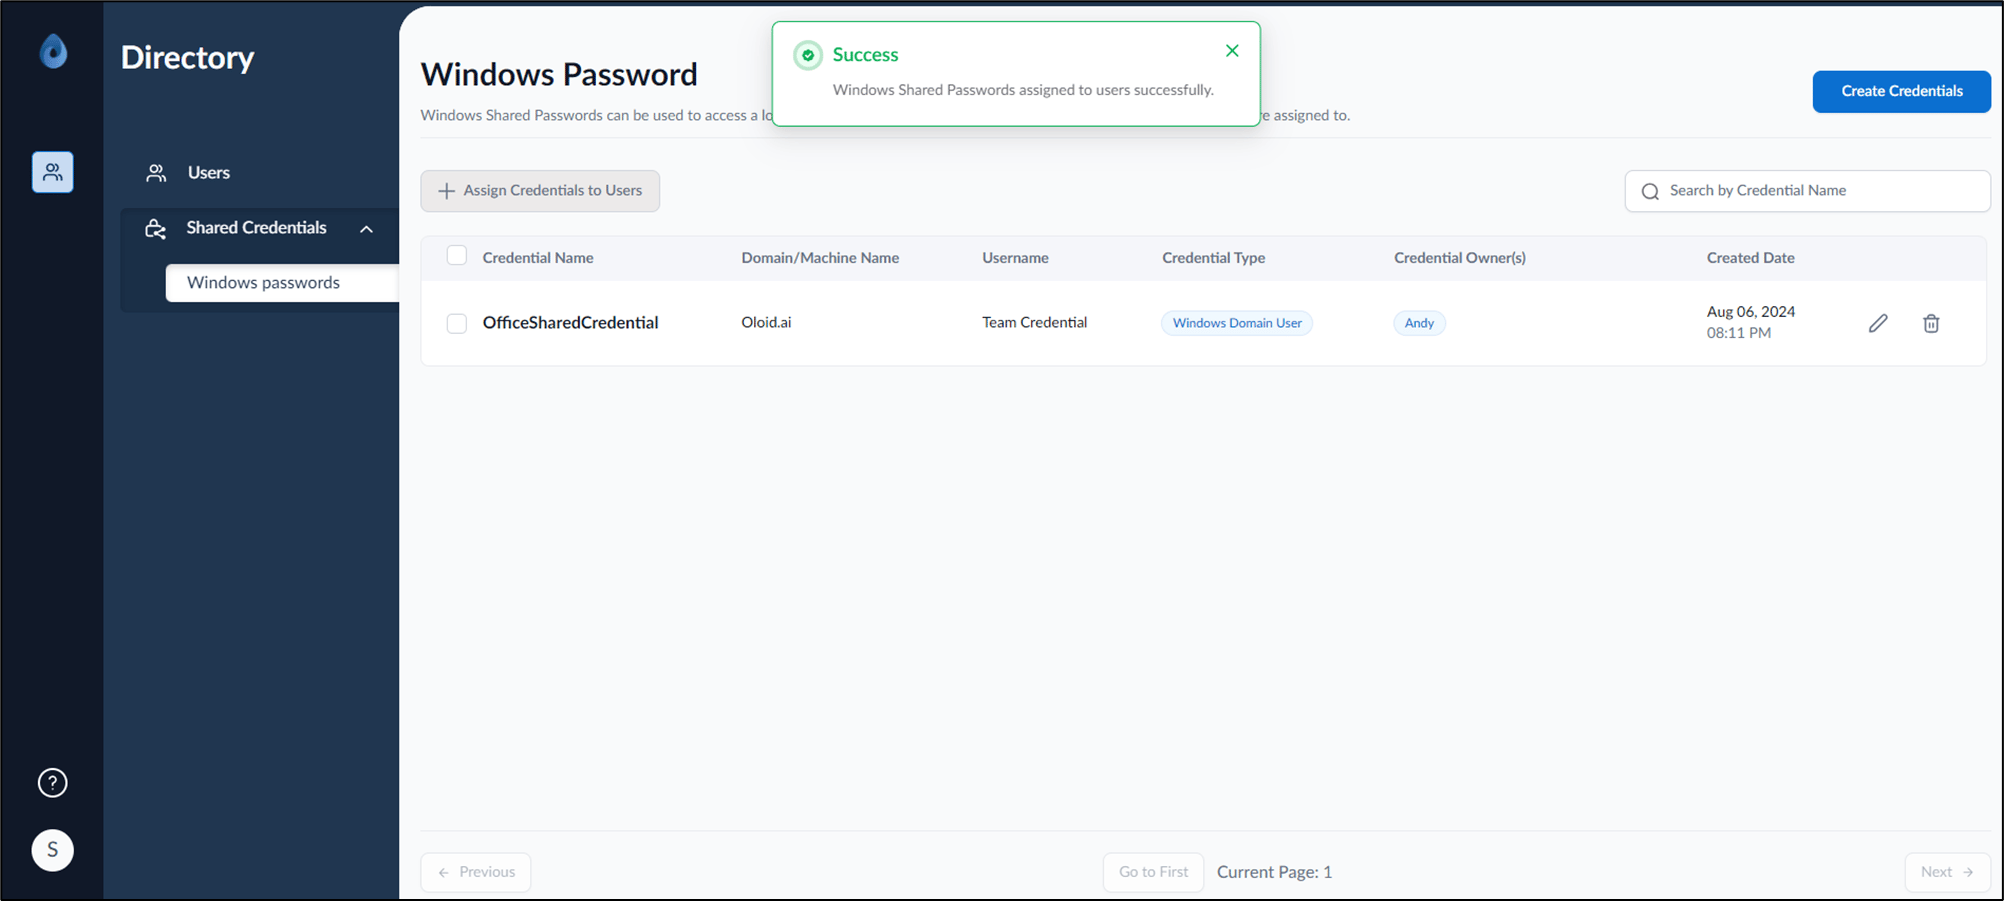Click the Directory sidebar title
This screenshot has width=2004, height=901.
(187, 58)
